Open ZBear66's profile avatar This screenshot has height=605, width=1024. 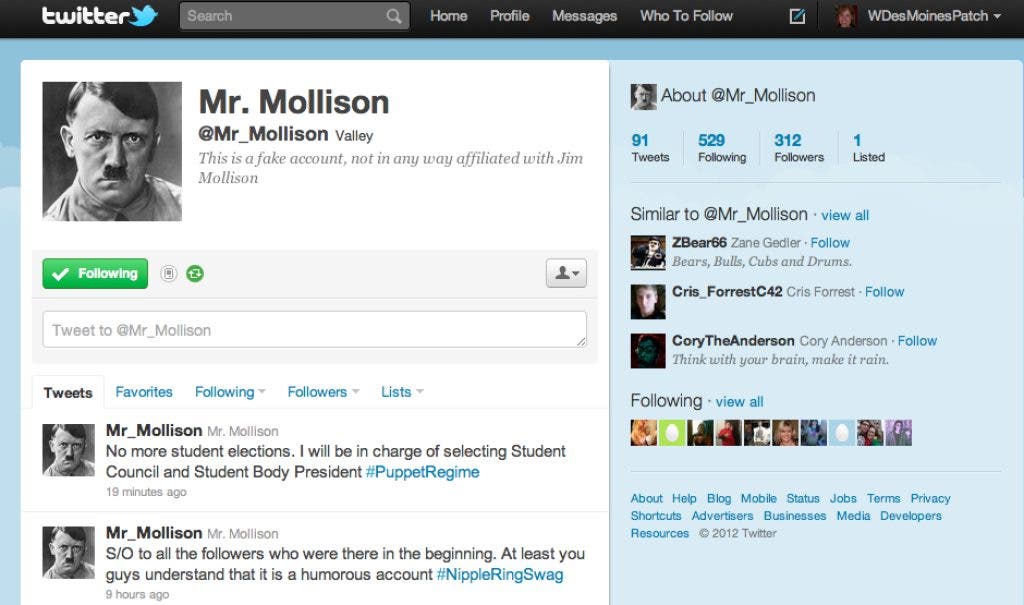648,252
